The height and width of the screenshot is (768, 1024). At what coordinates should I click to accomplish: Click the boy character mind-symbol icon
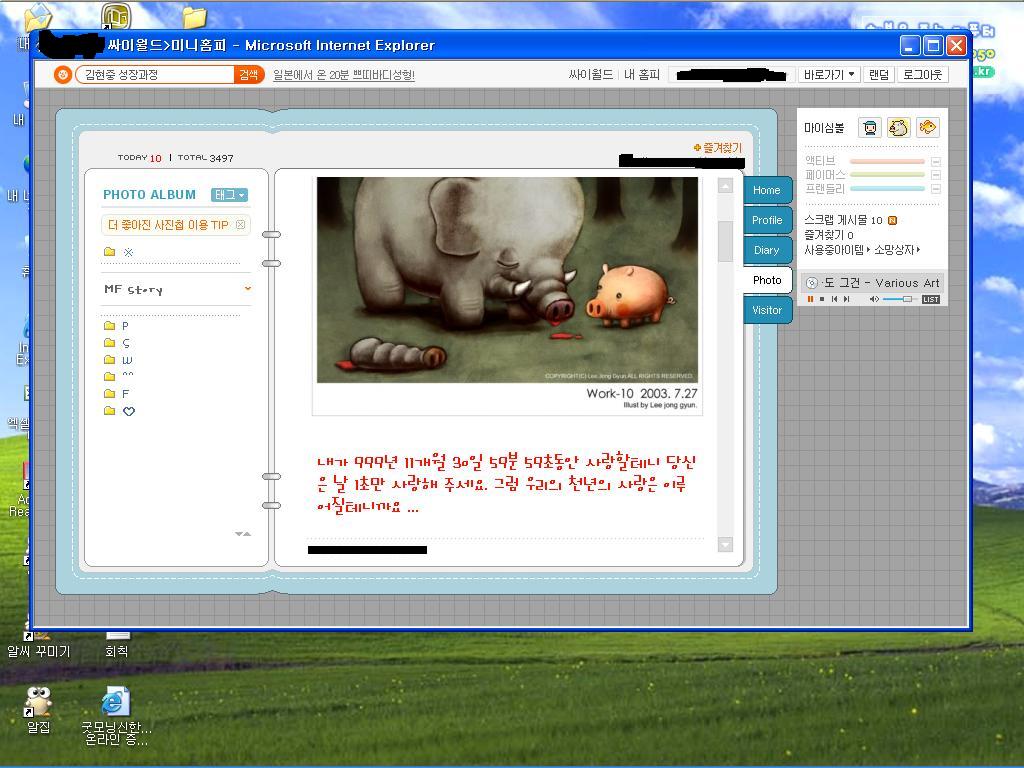[870, 127]
